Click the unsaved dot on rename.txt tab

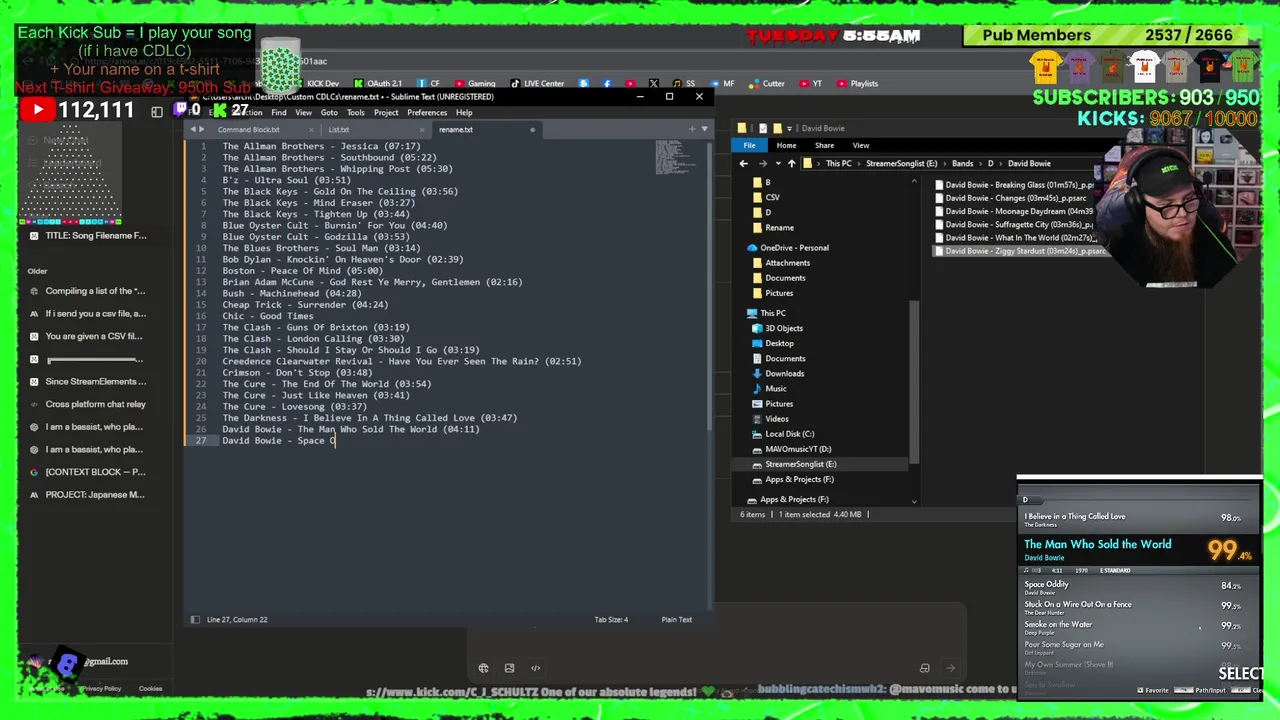point(532,129)
